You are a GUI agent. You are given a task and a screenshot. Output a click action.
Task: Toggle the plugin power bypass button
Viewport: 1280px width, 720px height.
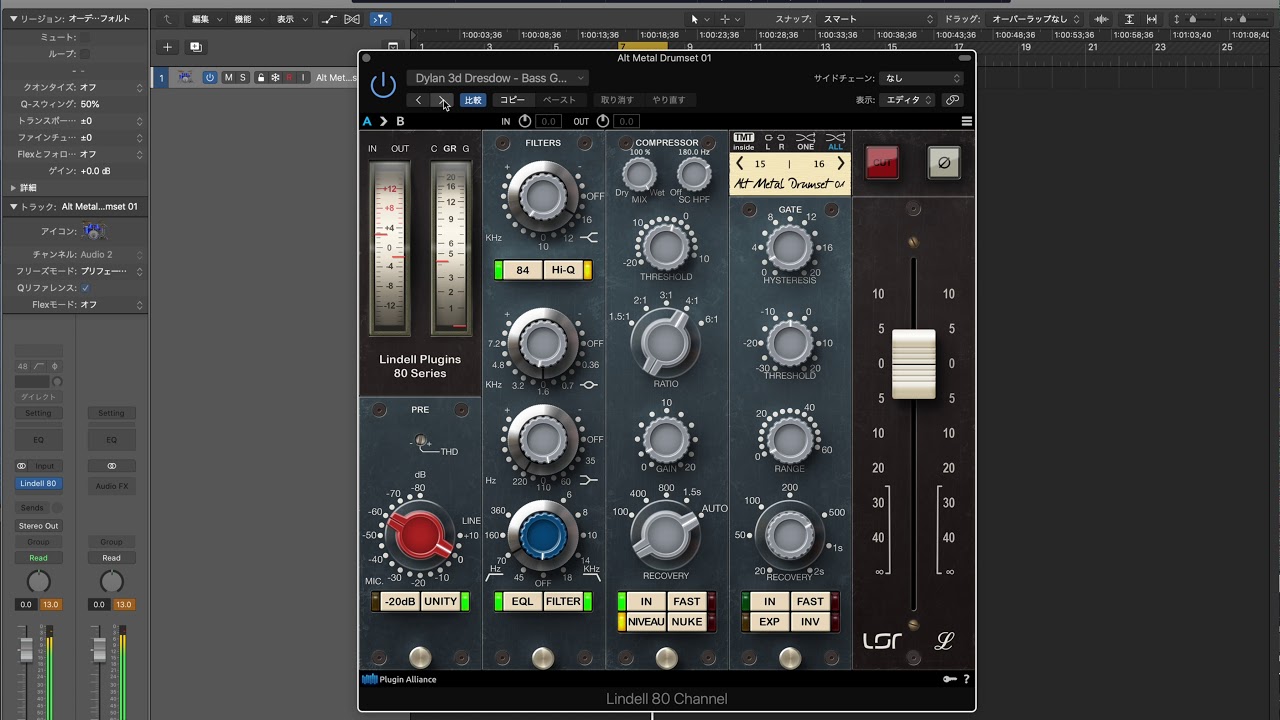point(383,85)
